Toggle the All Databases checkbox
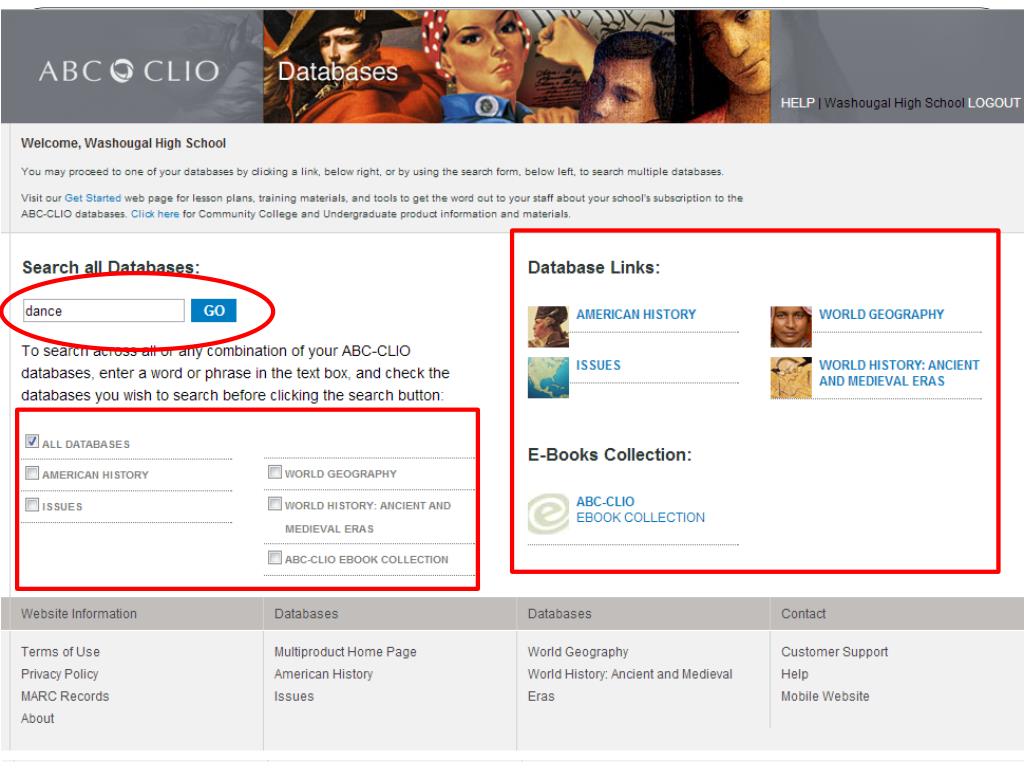 (x=32, y=441)
